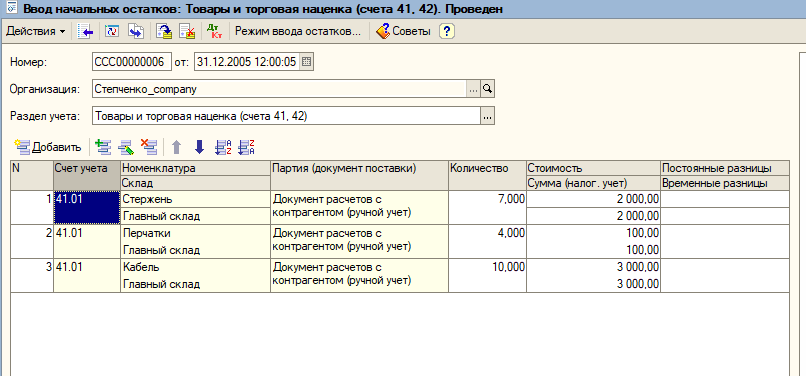Select the lower 3 000,00 tax sum cell
The height and width of the screenshot is (376, 806).
(x=593, y=284)
